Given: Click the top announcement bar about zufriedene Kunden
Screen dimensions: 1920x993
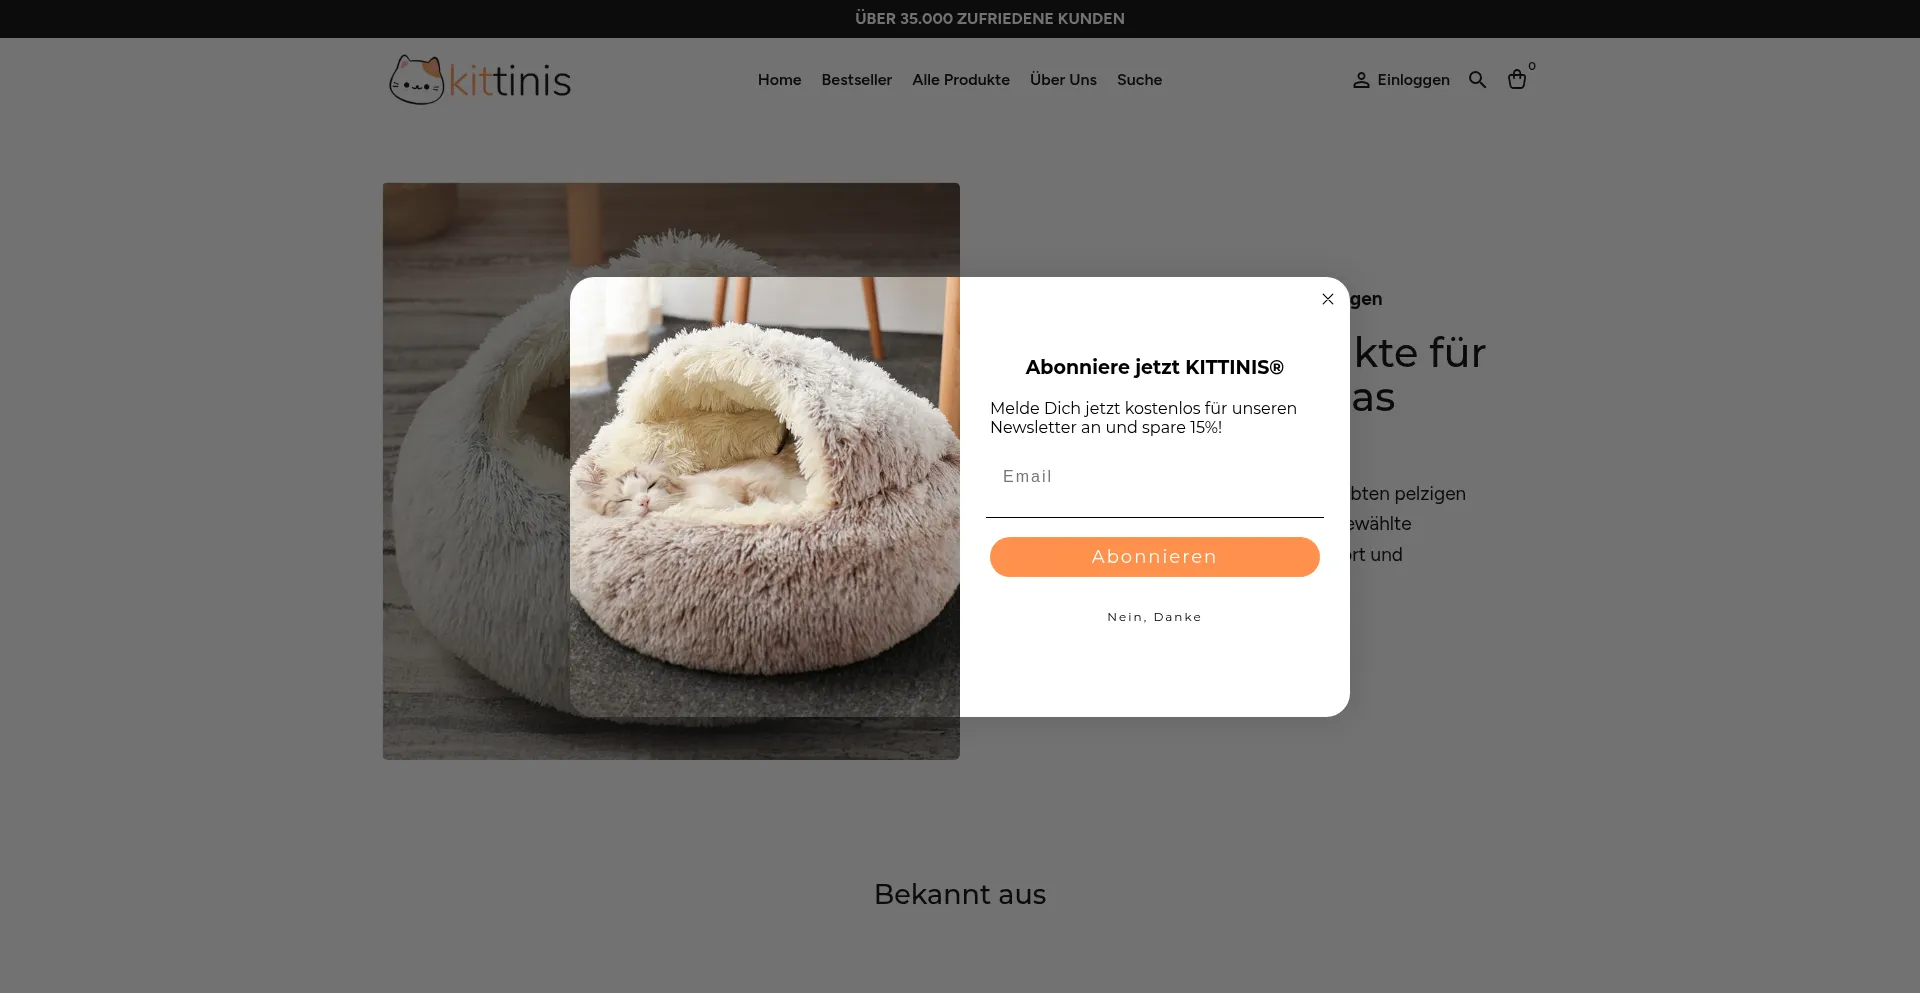Looking at the screenshot, I should pyautogui.click(x=990, y=18).
